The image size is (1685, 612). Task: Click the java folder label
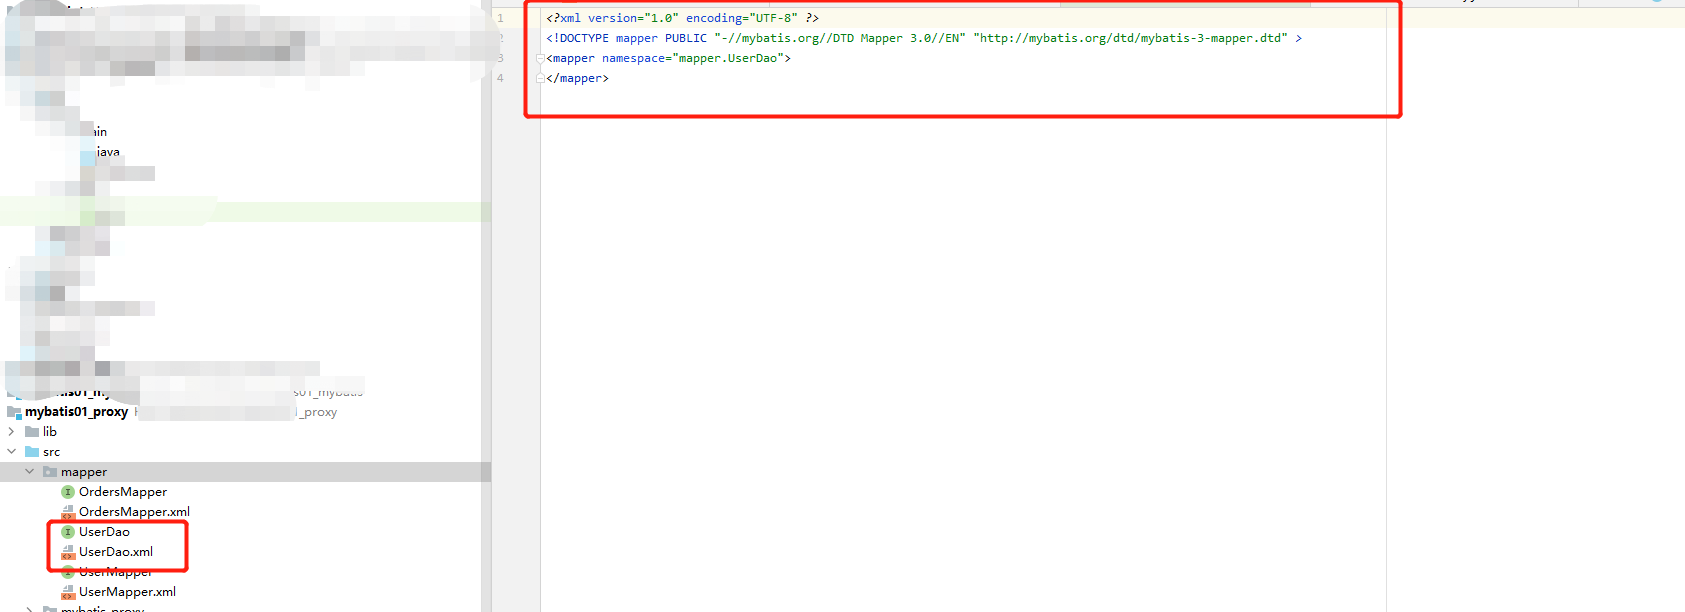108,152
